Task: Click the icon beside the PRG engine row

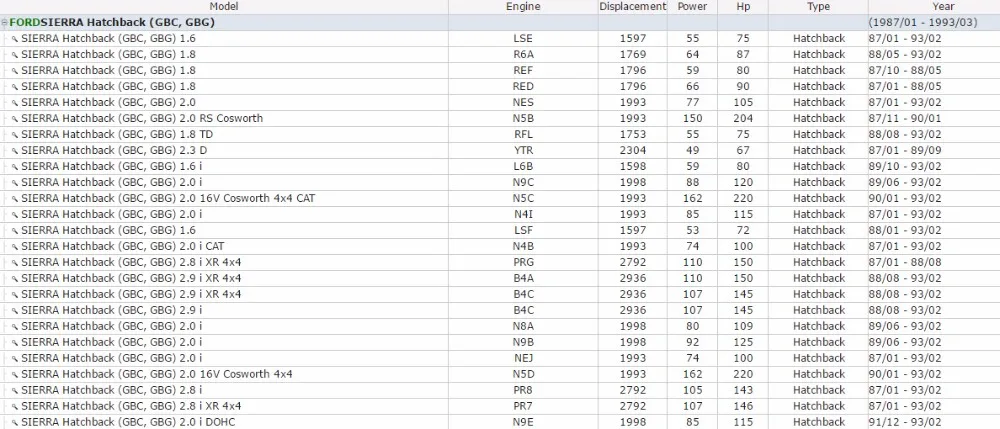Action: 15,262
